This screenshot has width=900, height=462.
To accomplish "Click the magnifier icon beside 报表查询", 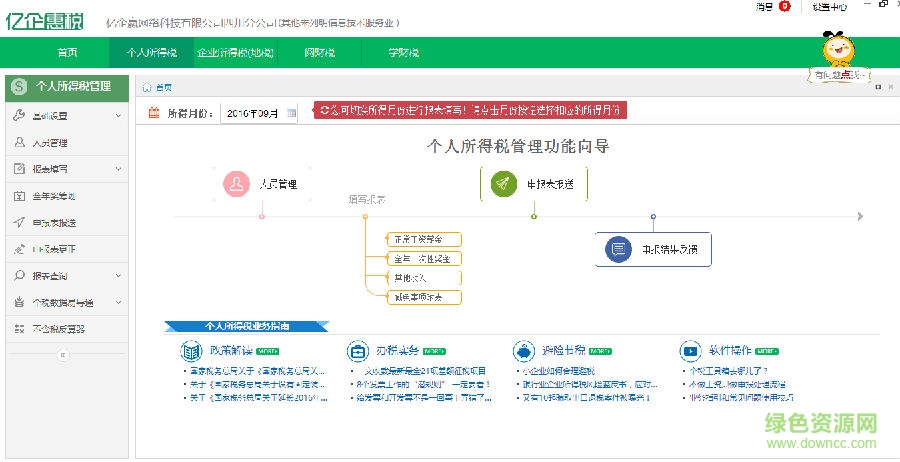I will (x=20, y=275).
